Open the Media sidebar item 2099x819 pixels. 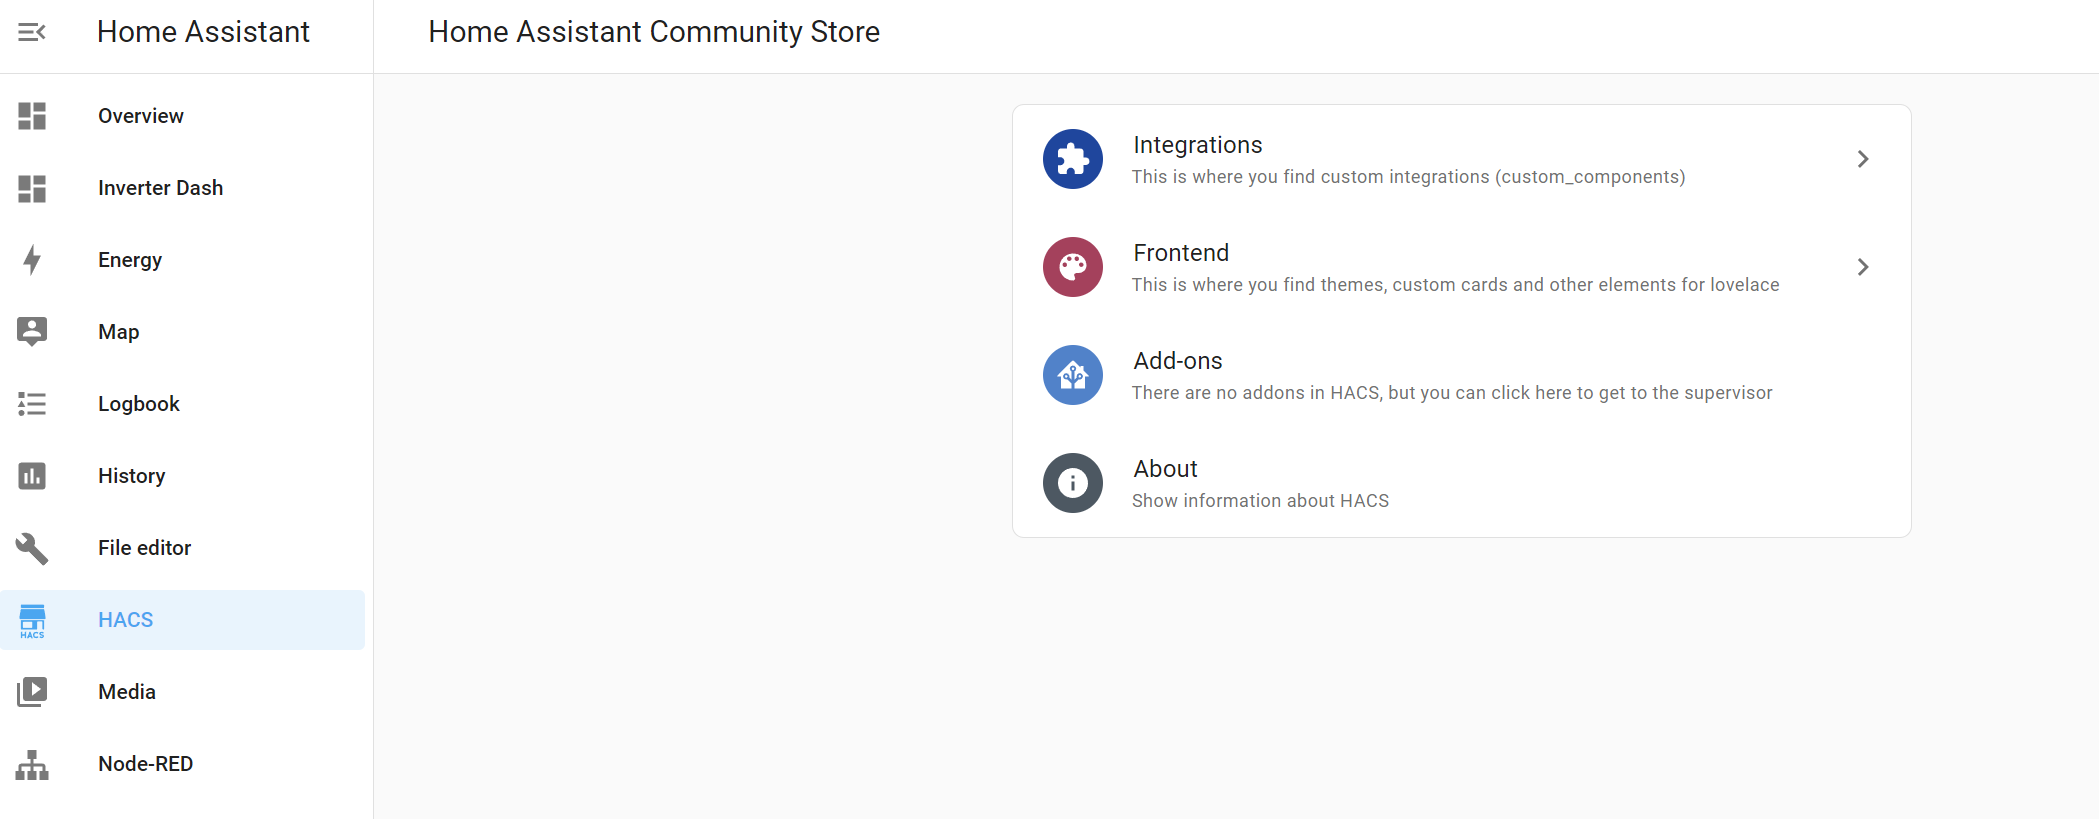coord(127,692)
